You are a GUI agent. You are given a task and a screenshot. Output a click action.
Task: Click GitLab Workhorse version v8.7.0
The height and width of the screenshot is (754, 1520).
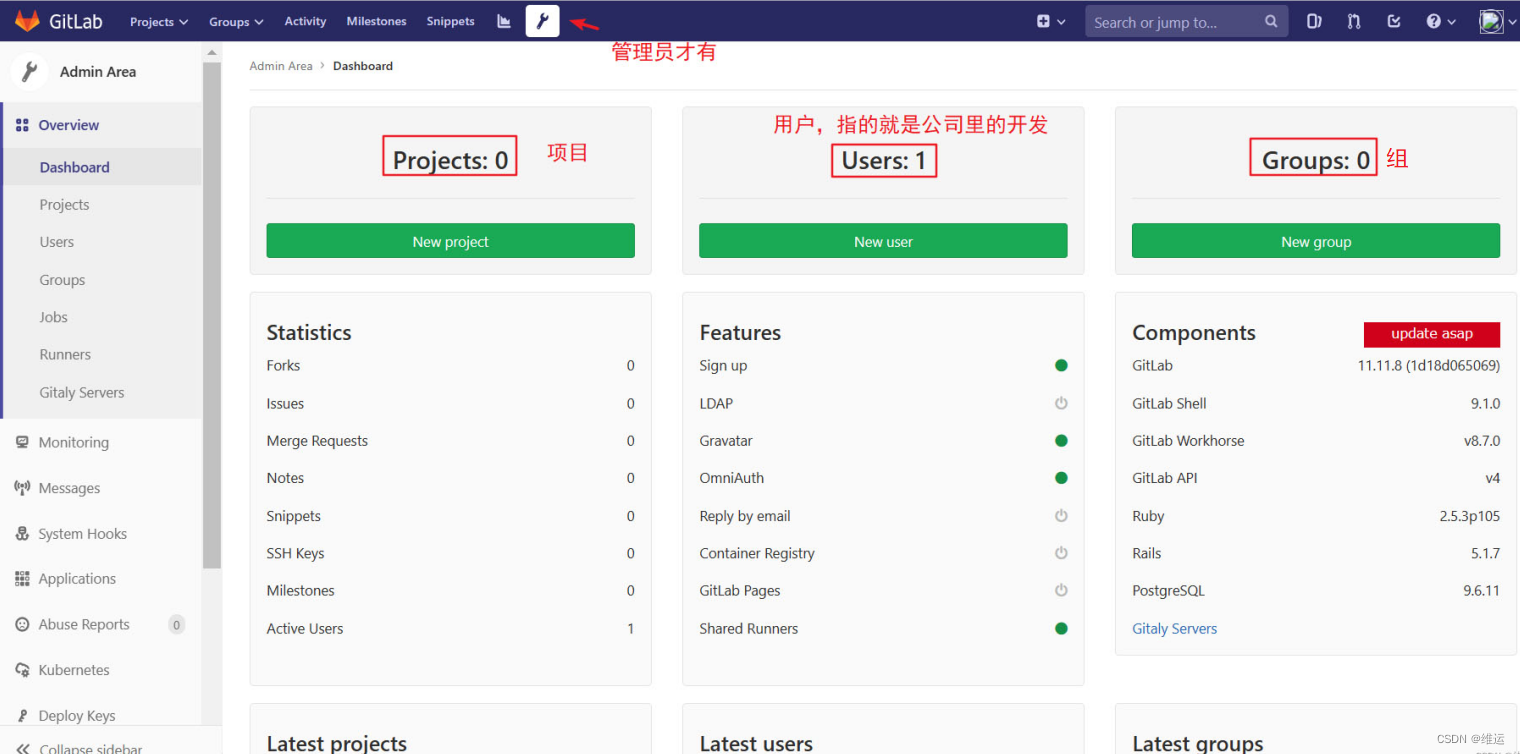1482,441
